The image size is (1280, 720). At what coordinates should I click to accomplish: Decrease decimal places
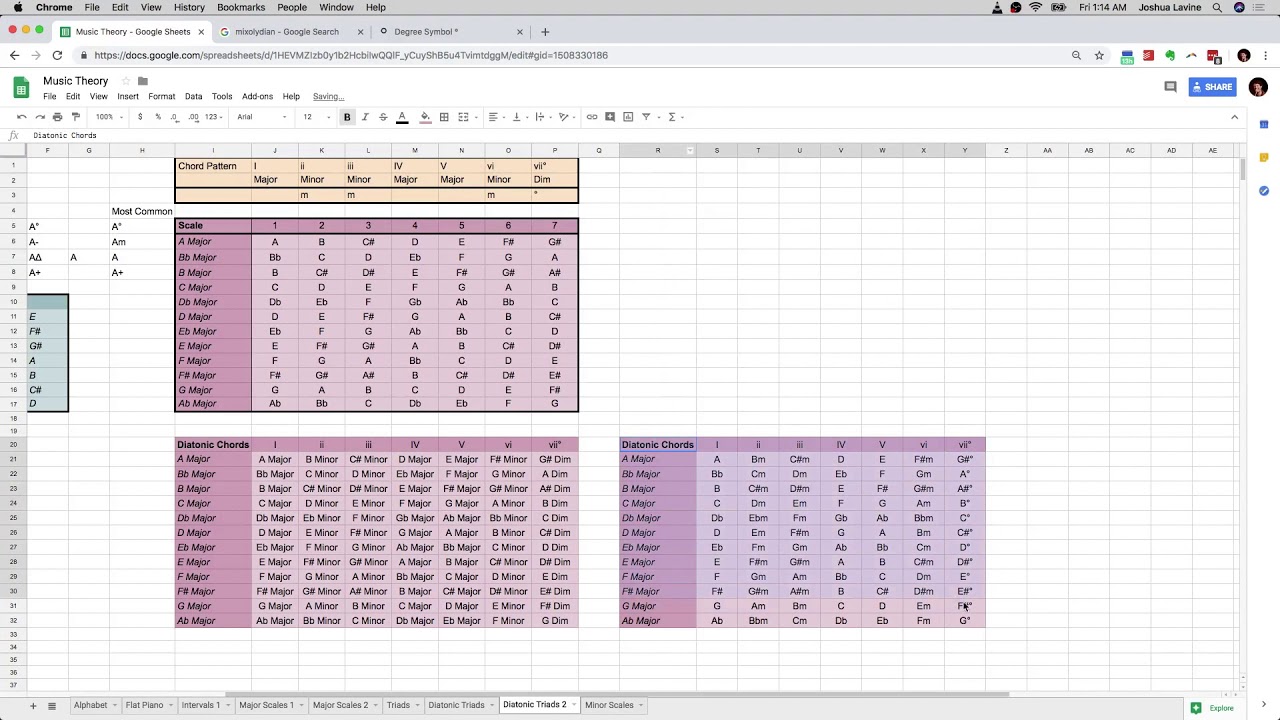point(174,117)
